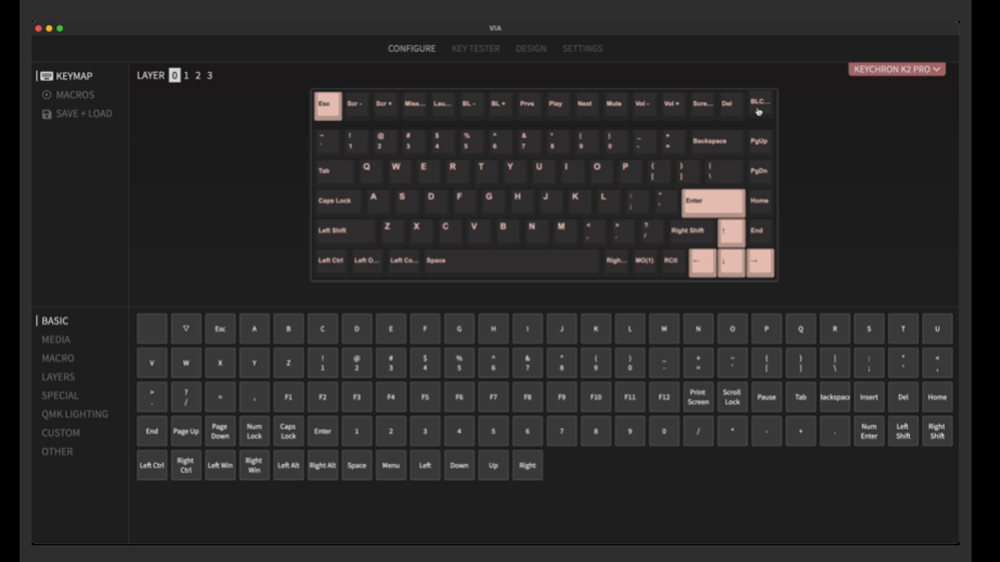Select the down arrow key on layout
The height and width of the screenshot is (562, 1000).
click(731, 263)
